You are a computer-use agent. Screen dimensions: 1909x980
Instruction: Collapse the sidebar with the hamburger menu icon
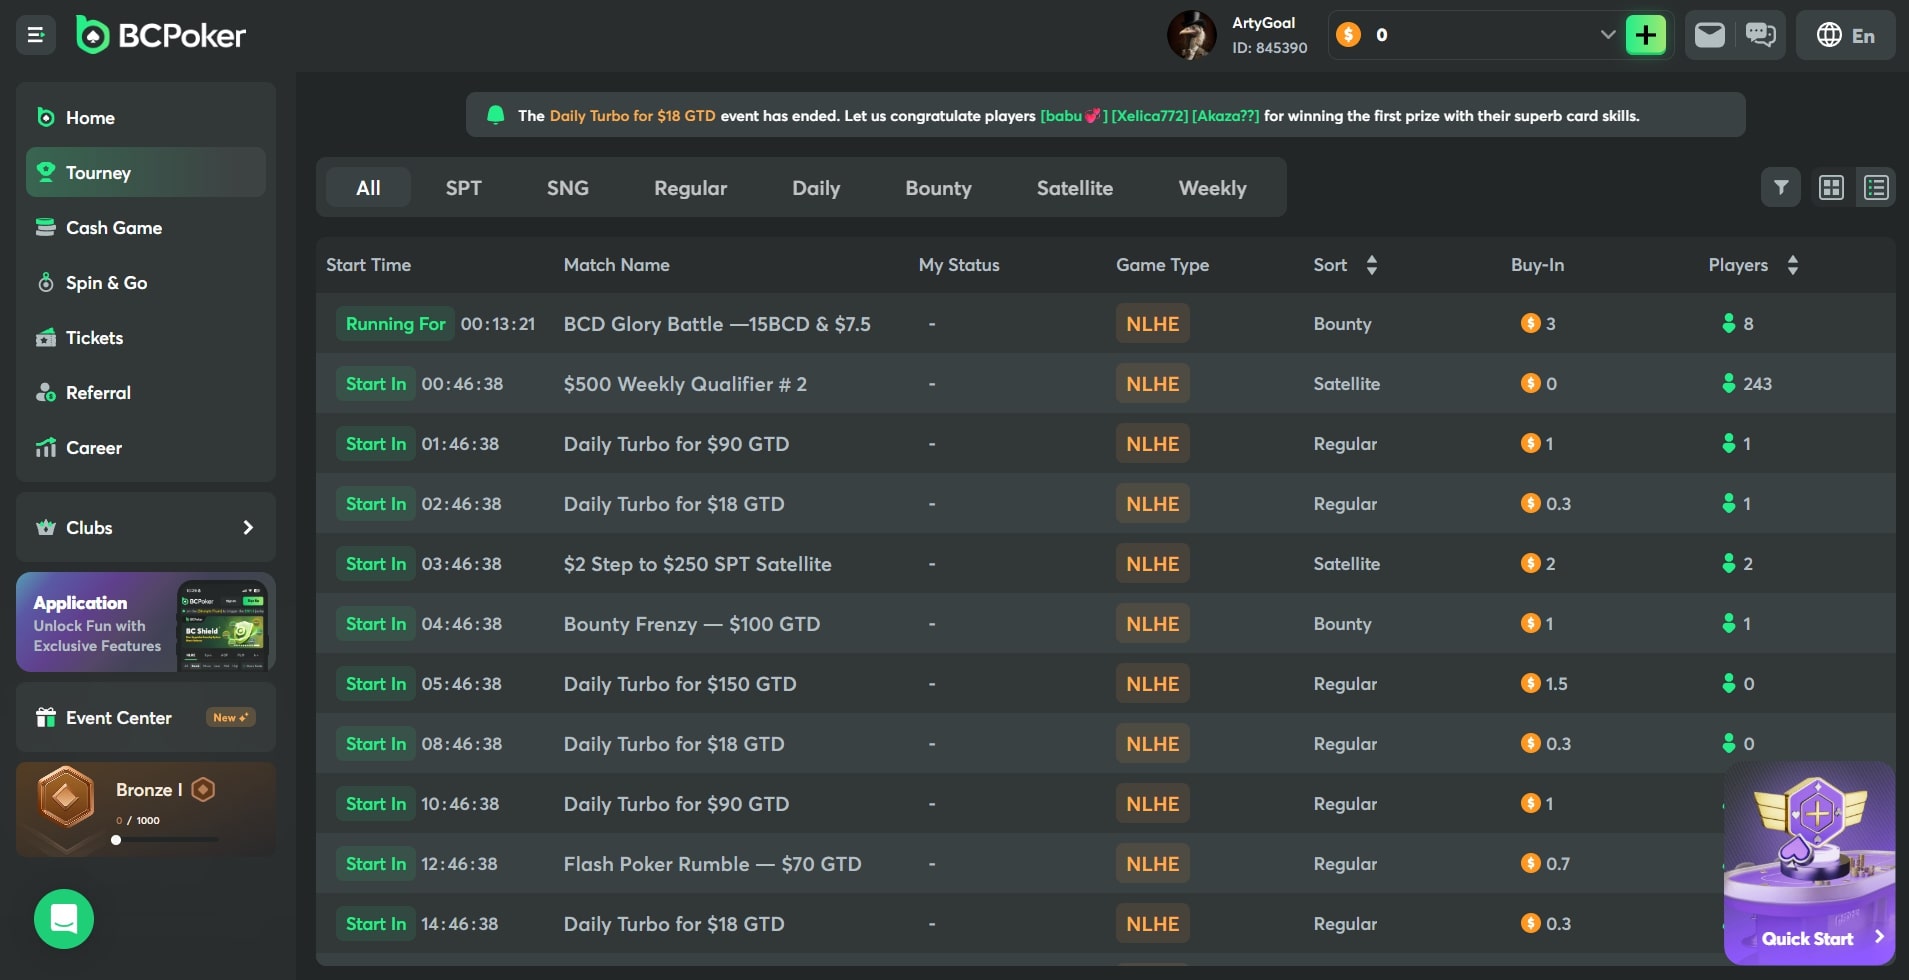coord(36,35)
